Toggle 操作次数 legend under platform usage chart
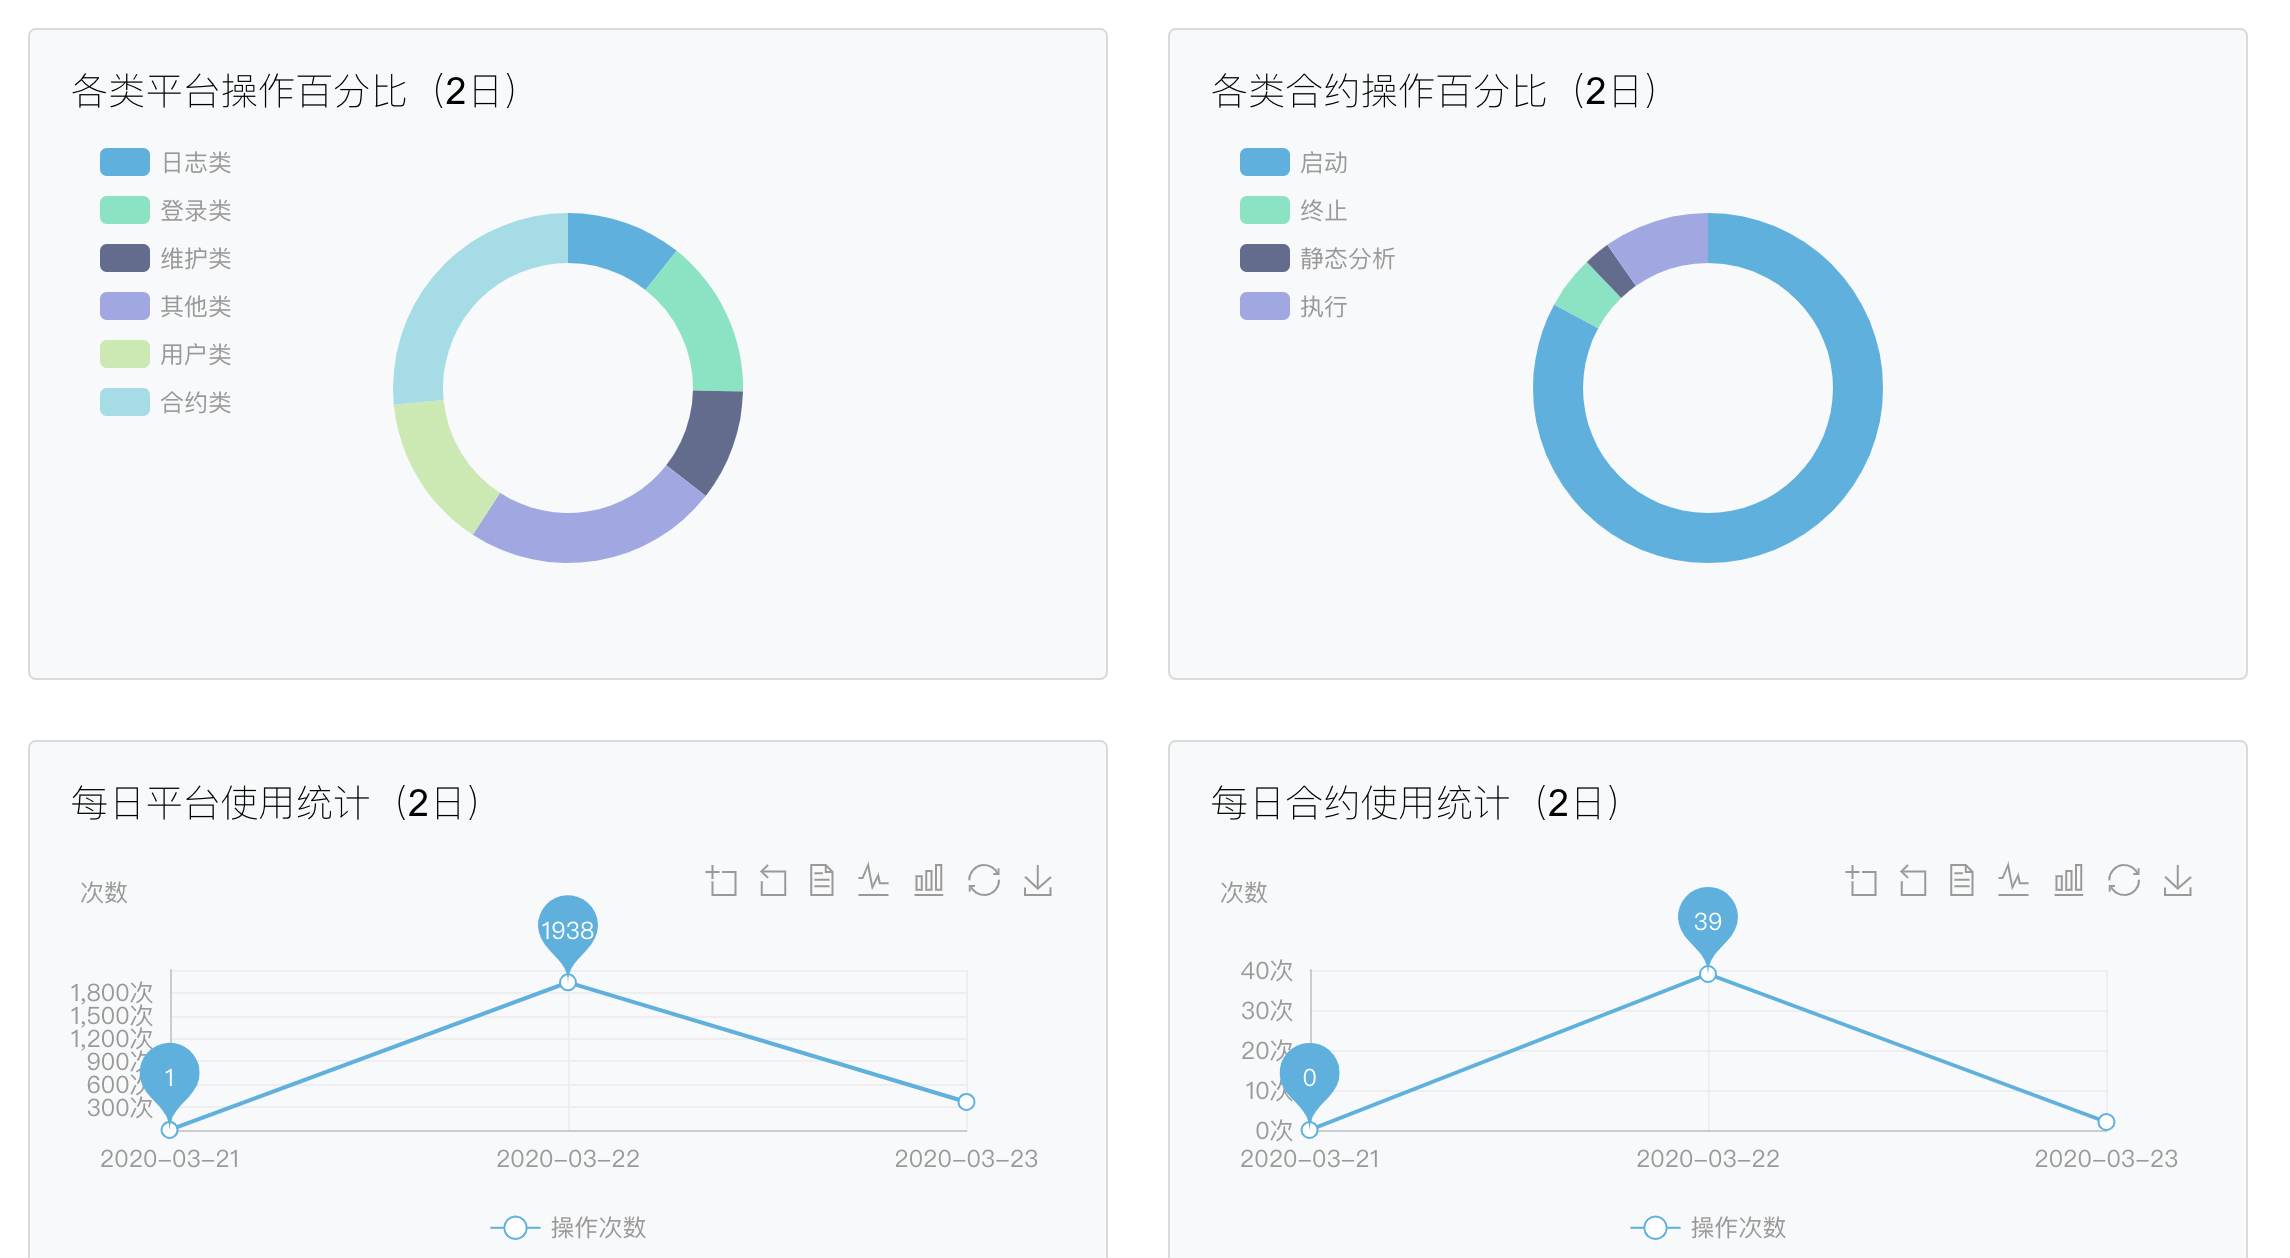Image resolution: width=2290 pixels, height=1258 pixels. tap(597, 1227)
